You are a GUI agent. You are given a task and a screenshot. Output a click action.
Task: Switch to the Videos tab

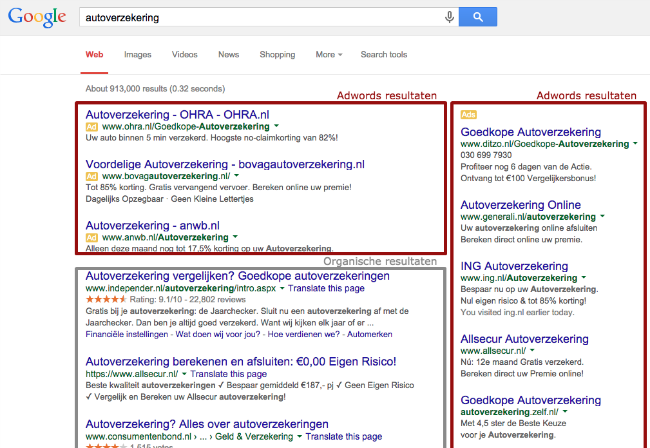184,54
